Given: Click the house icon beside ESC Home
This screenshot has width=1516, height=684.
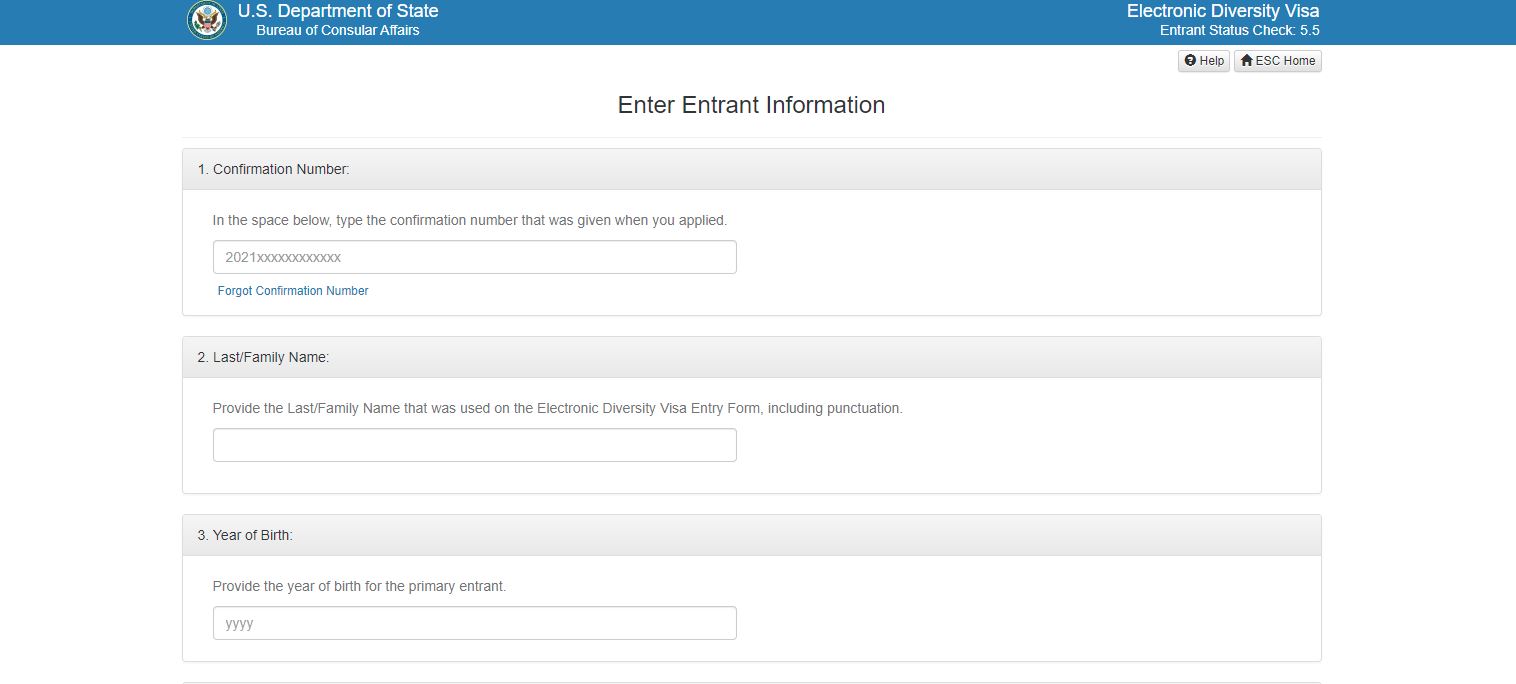Looking at the screenshot, I should pyautogui.click(x=1246, y=61).
